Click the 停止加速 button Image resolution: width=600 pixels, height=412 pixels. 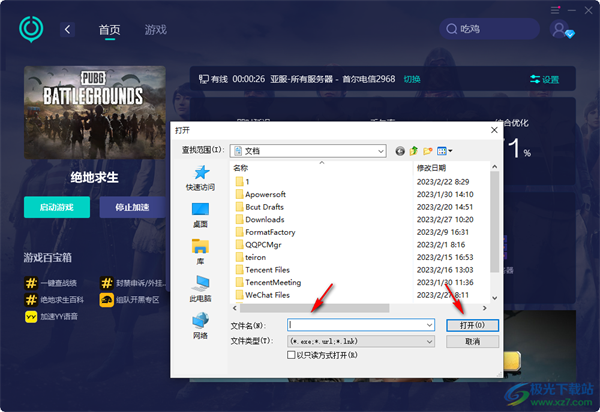132,207
